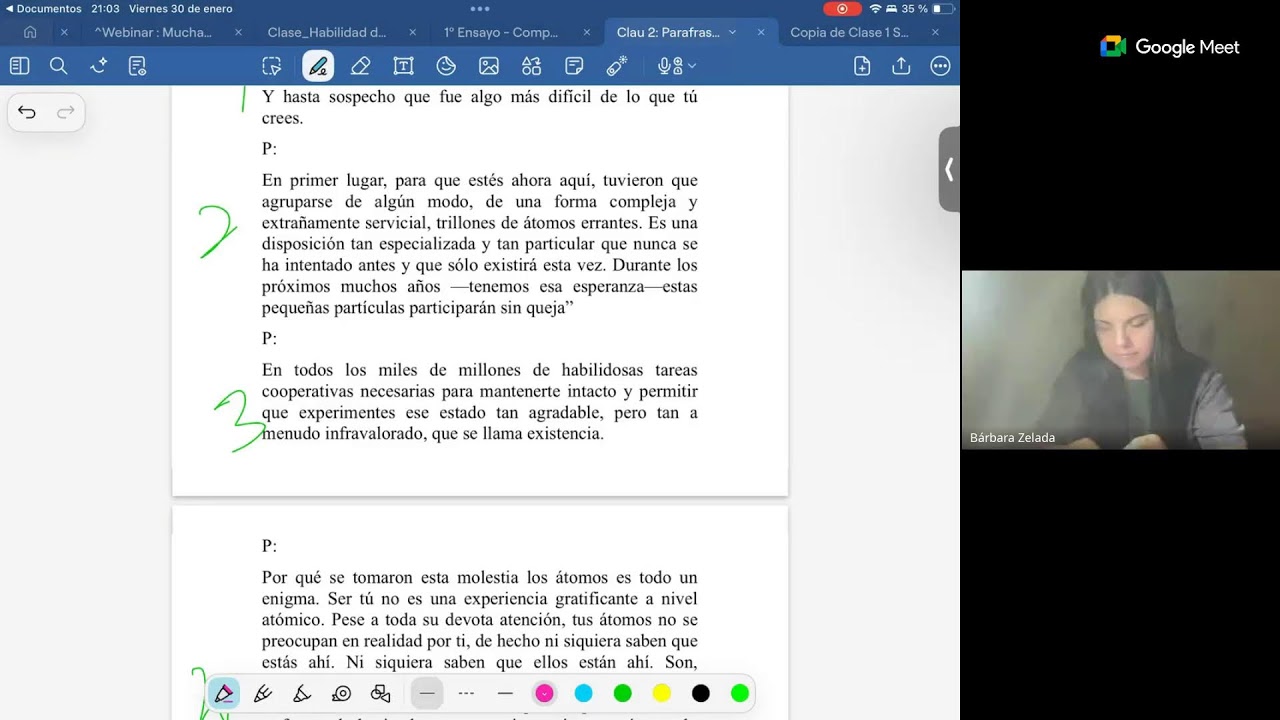Add a new page
This screenshot has width=1280, height=720.
(862, 66)
